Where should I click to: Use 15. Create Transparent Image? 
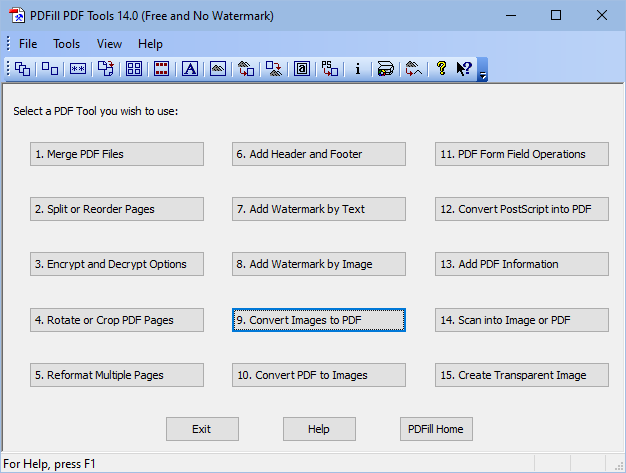(522, 375)
